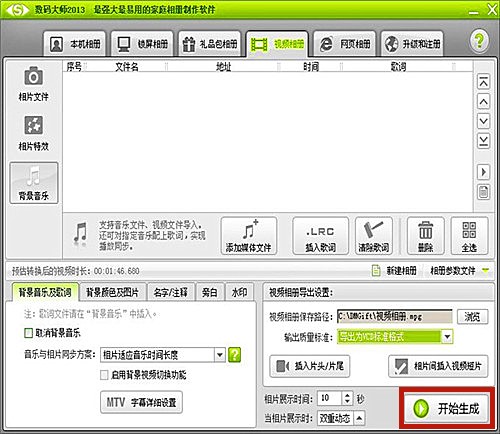
Task: Click the 清除歌词 brush button
Action: [x=374, y=236]
